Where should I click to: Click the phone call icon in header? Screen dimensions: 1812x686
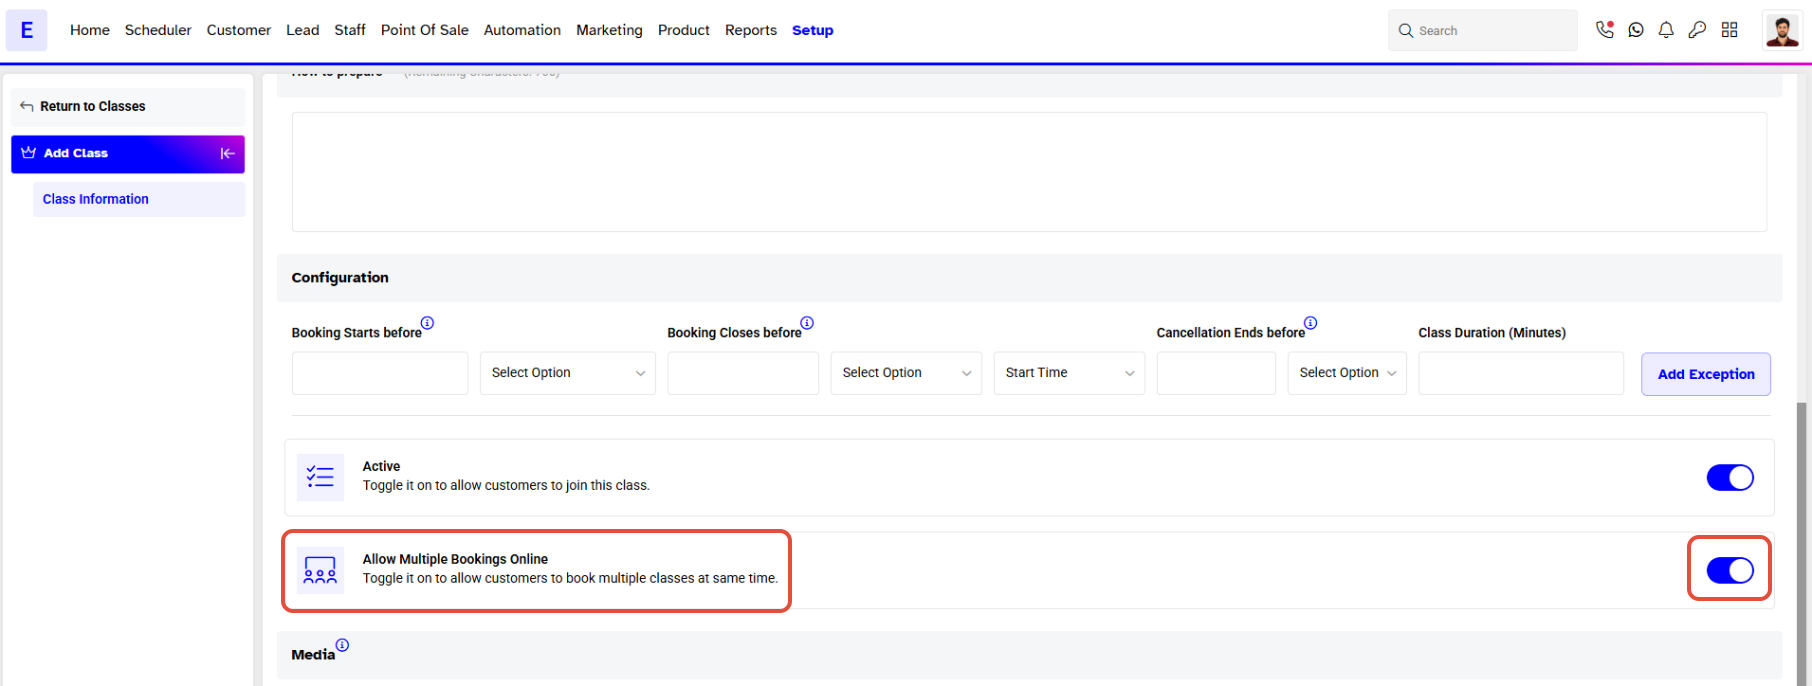point(1605,30)
